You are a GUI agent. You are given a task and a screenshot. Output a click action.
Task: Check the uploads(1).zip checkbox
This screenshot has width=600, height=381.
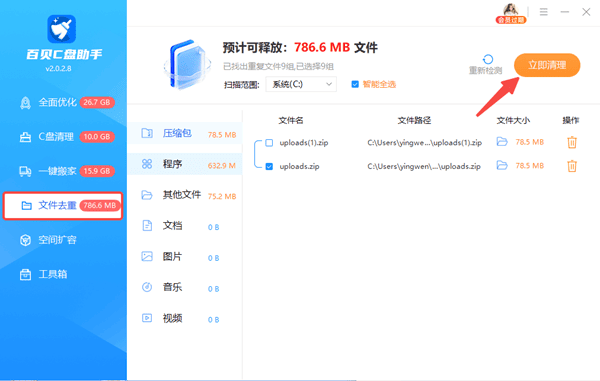pyautogui.click(x=269, y=143)
